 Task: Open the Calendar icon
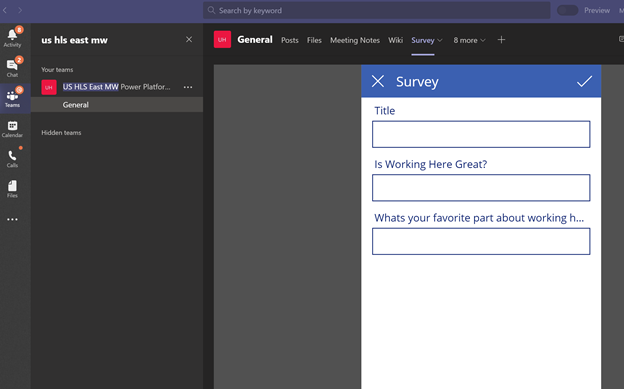coord(12,129)
